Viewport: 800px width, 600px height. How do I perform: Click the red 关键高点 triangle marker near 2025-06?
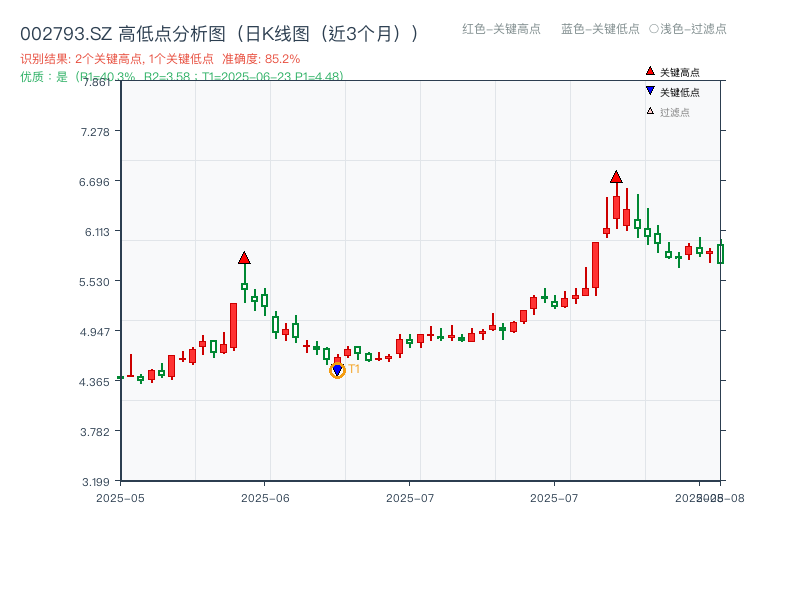pyautogui.click(x=246, y=256)
